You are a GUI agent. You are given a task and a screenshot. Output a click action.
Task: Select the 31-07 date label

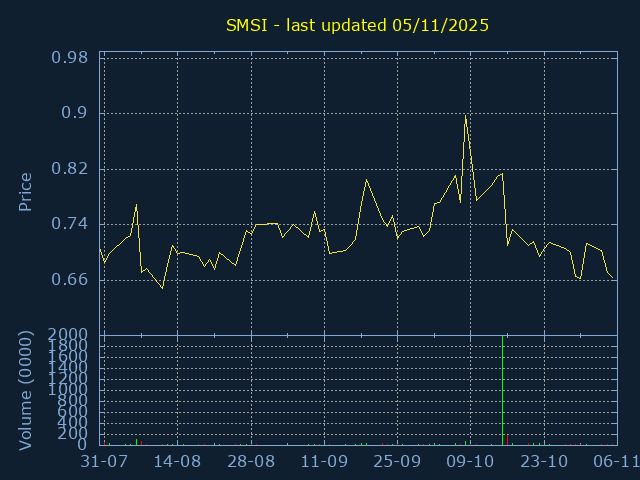[x=104, y=462]
